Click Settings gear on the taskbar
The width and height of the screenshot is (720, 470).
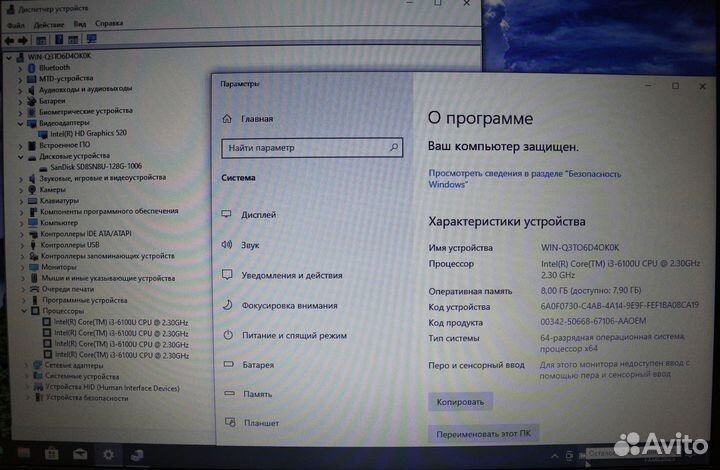[x=108, y=455]
